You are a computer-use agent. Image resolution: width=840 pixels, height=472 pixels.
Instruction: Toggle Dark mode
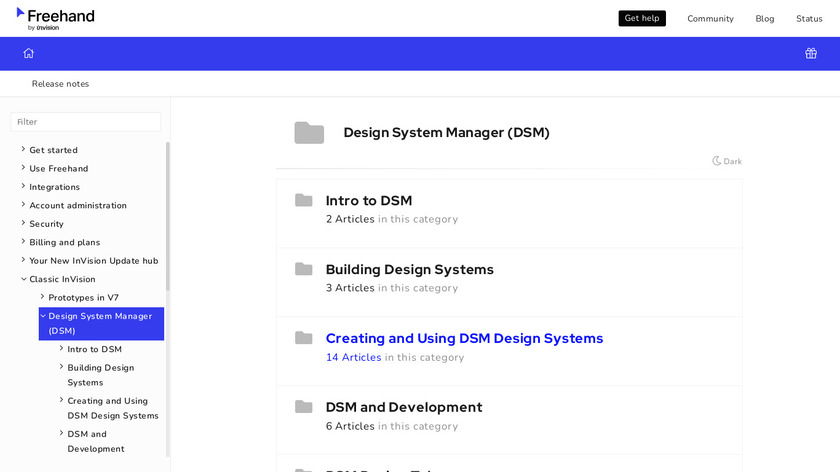tap(727, 161)
